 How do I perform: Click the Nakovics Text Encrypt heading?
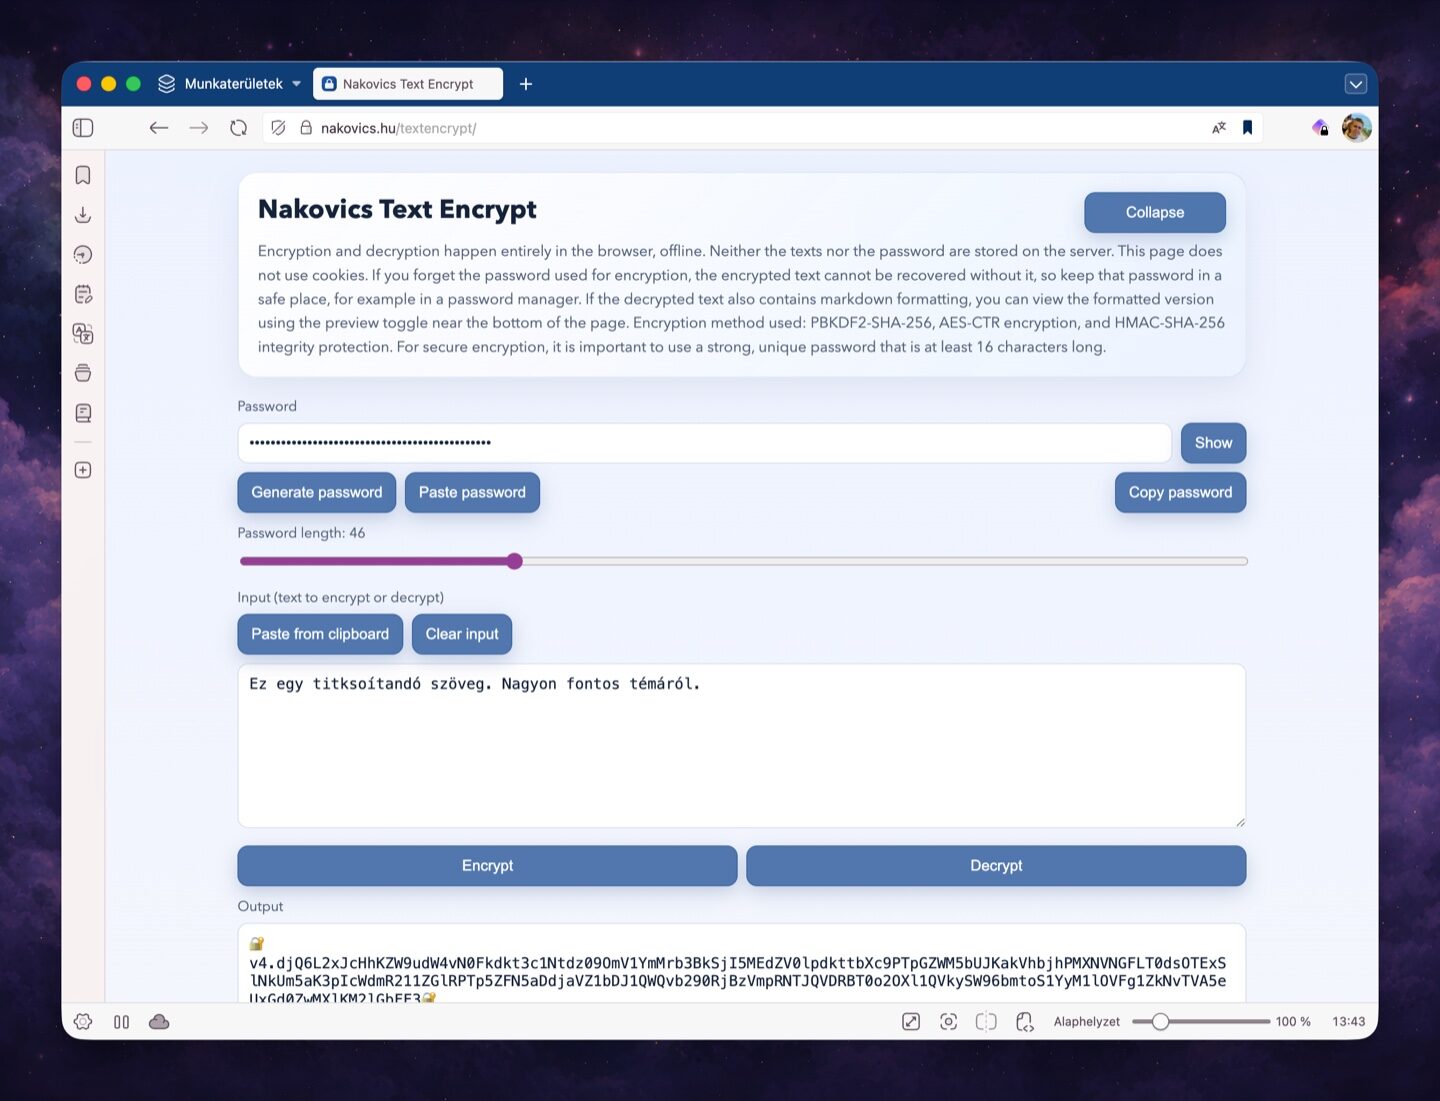(x=397, y=209)
